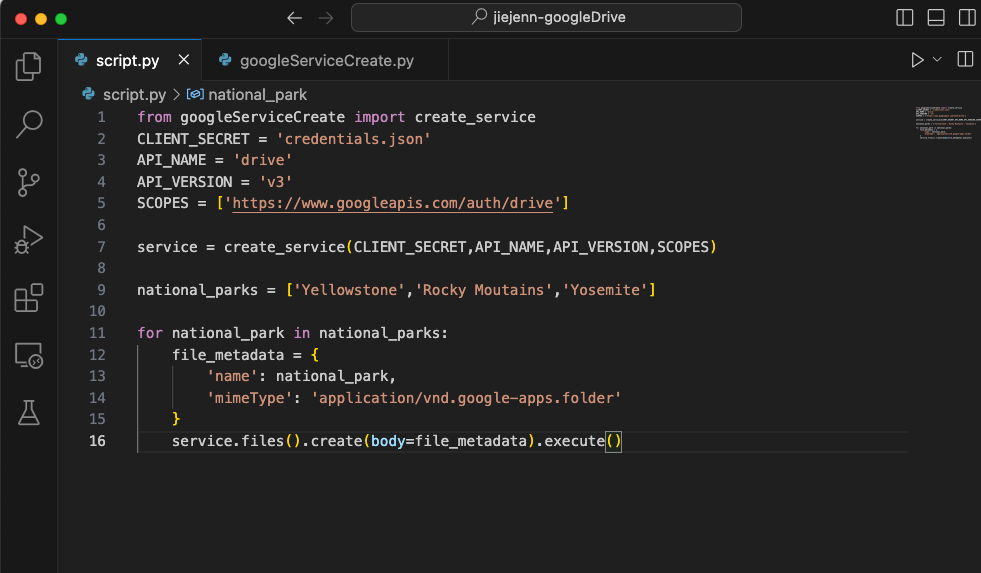Click the API_VERSION variable on line 4

[x=185, y=182]
